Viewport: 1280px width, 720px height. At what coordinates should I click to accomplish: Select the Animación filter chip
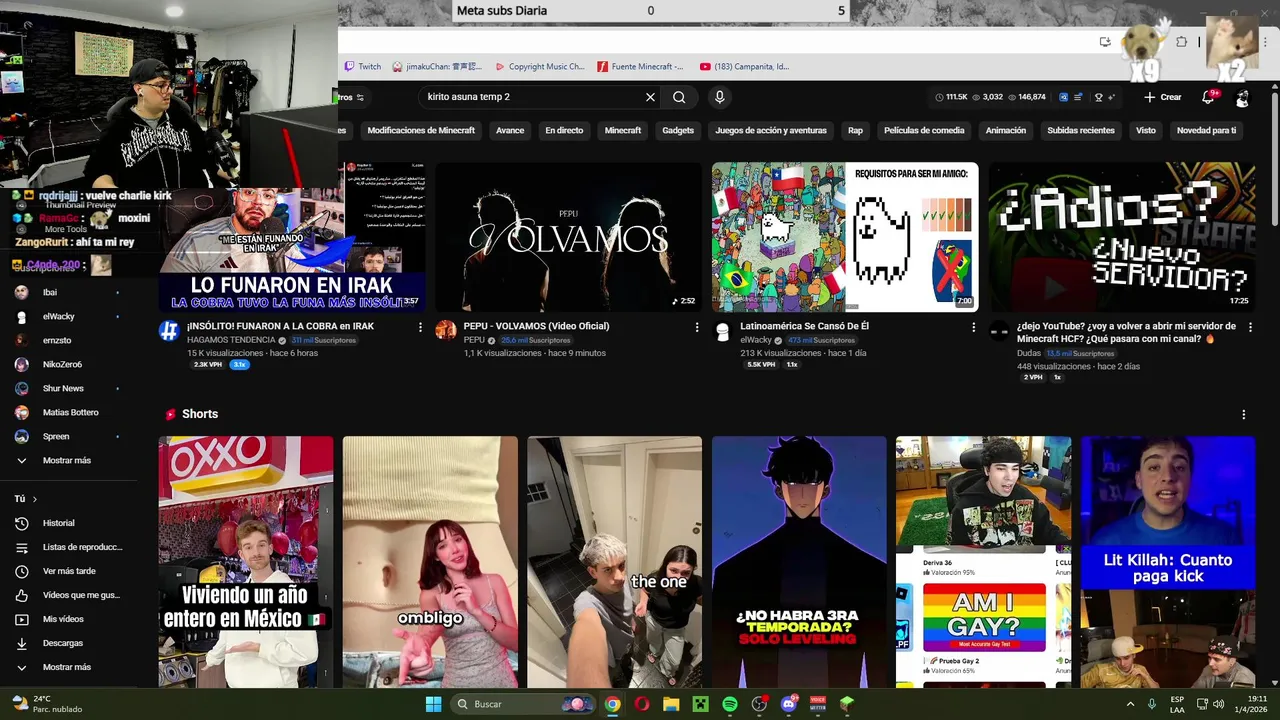click(1006, 130)
